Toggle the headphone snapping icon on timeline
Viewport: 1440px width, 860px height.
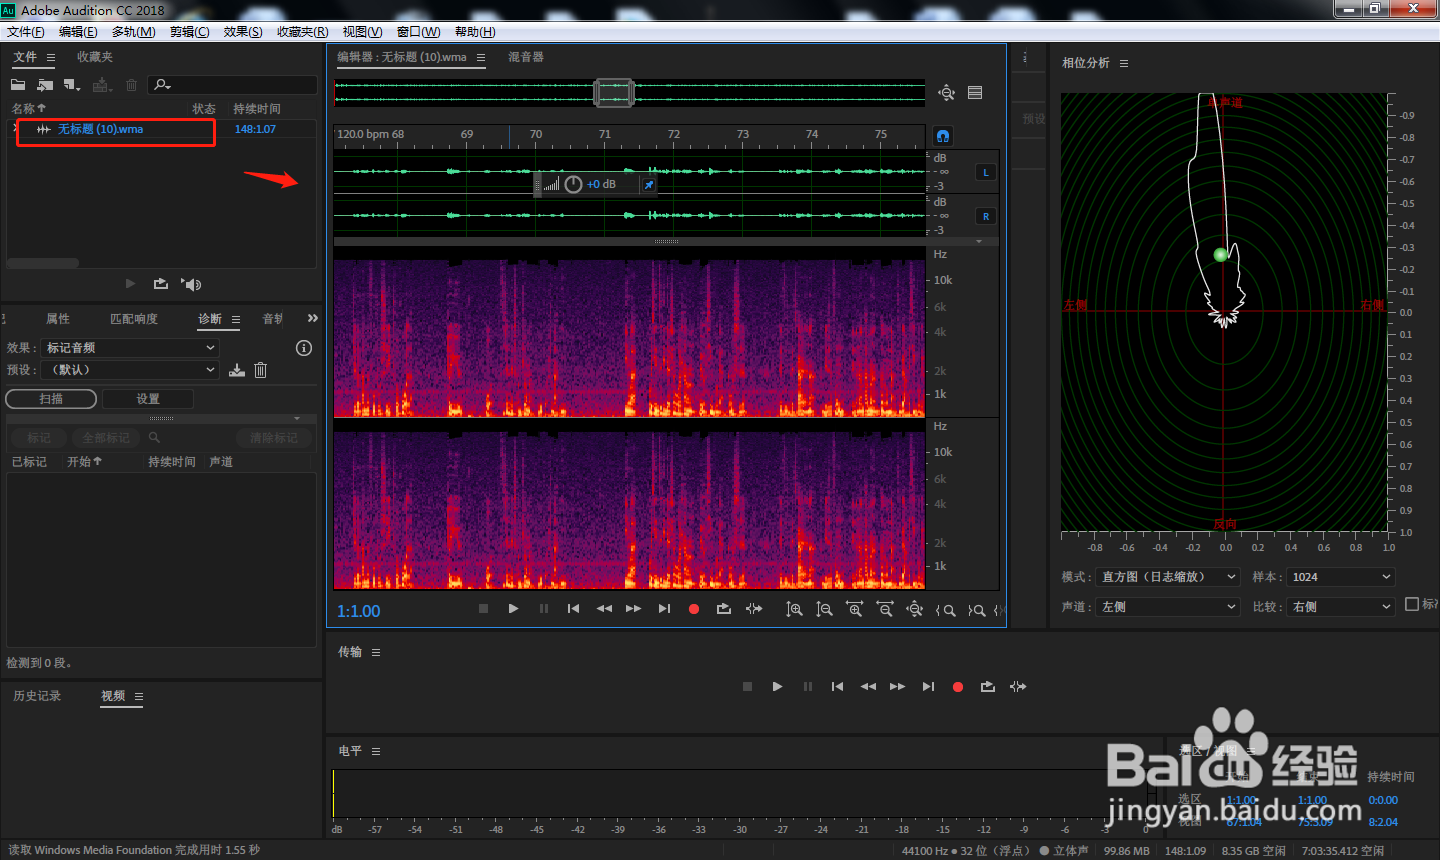pyautogui.click(x=943, y=135)
